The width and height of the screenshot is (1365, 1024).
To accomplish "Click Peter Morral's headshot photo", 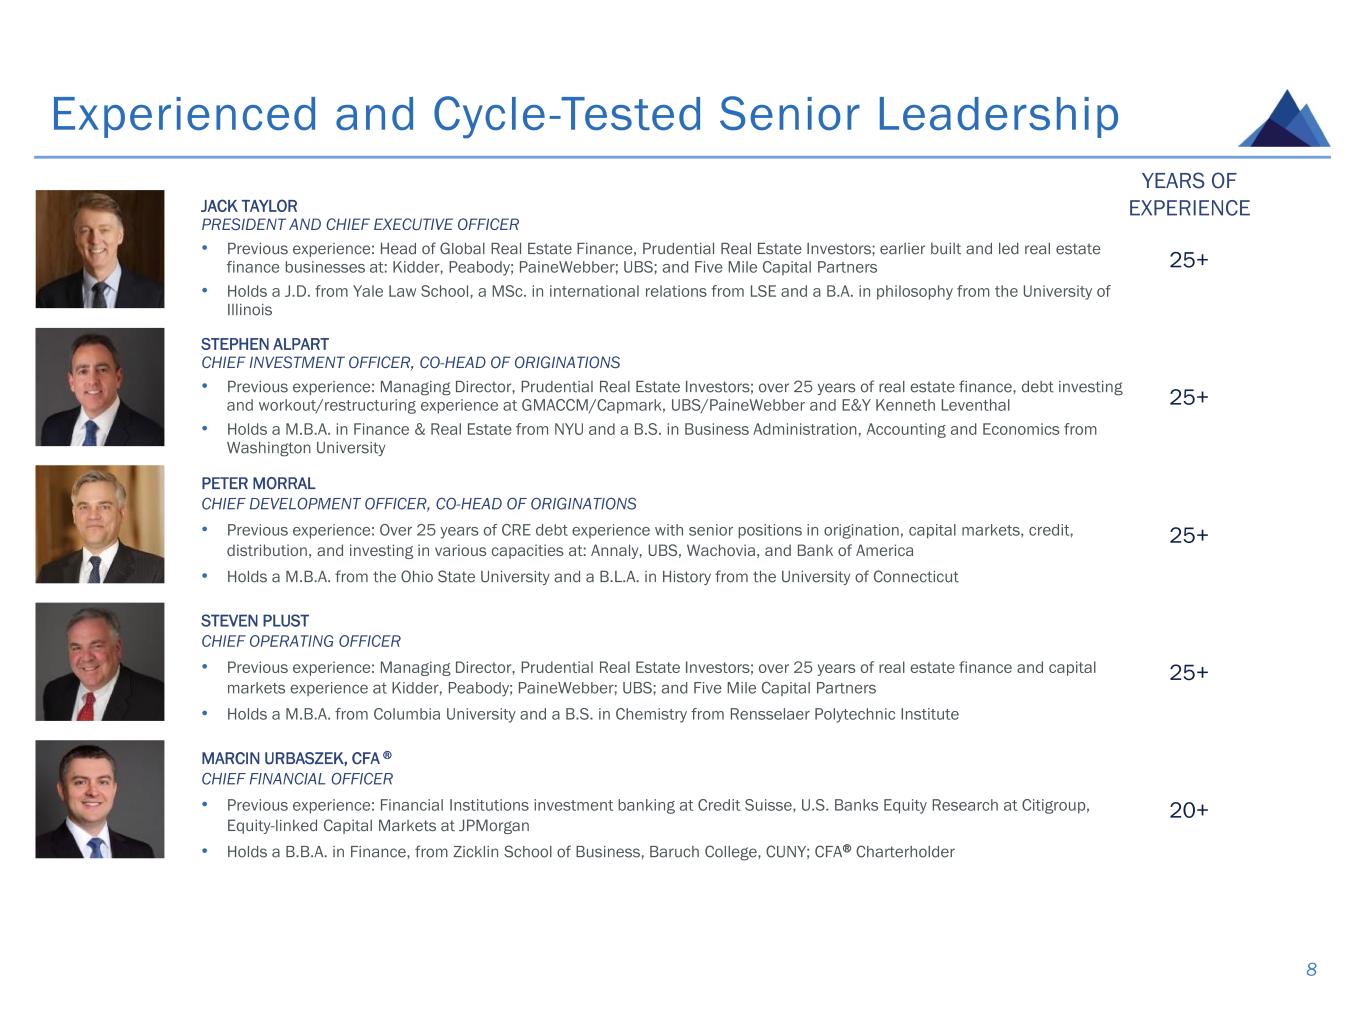I will point(100,524).
